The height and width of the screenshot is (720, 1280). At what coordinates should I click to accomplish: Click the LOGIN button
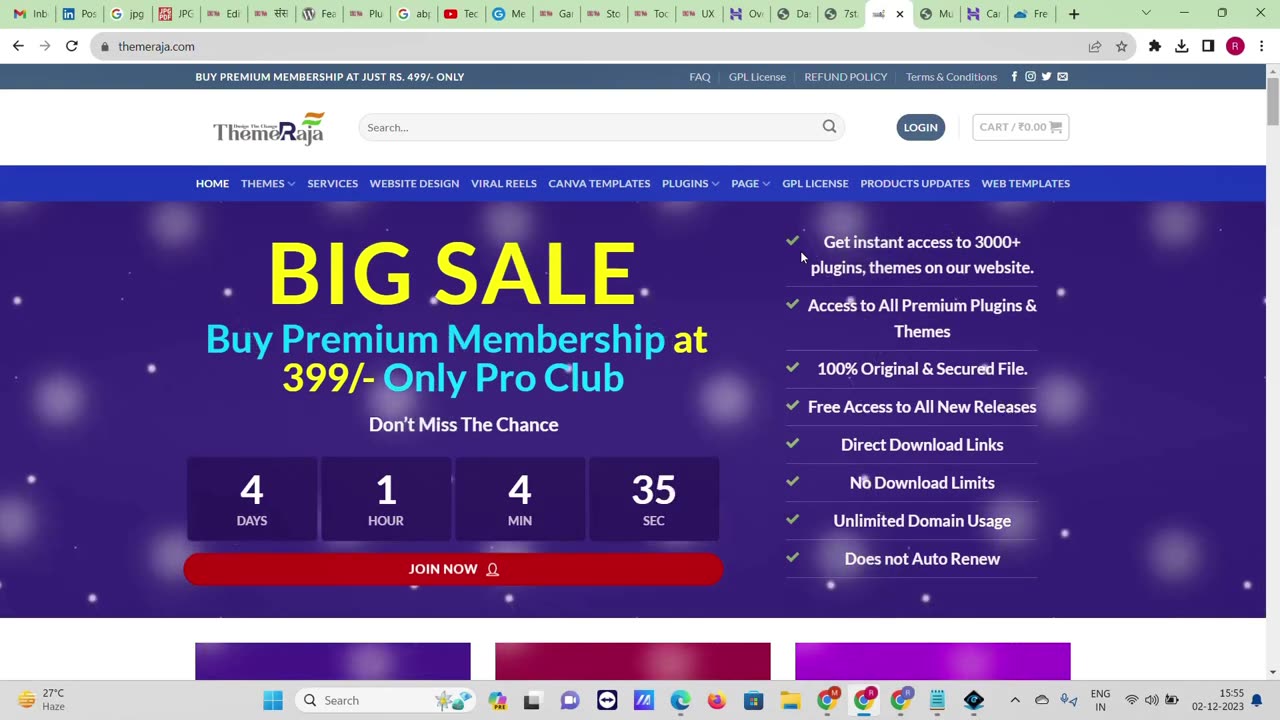point(921,127)
